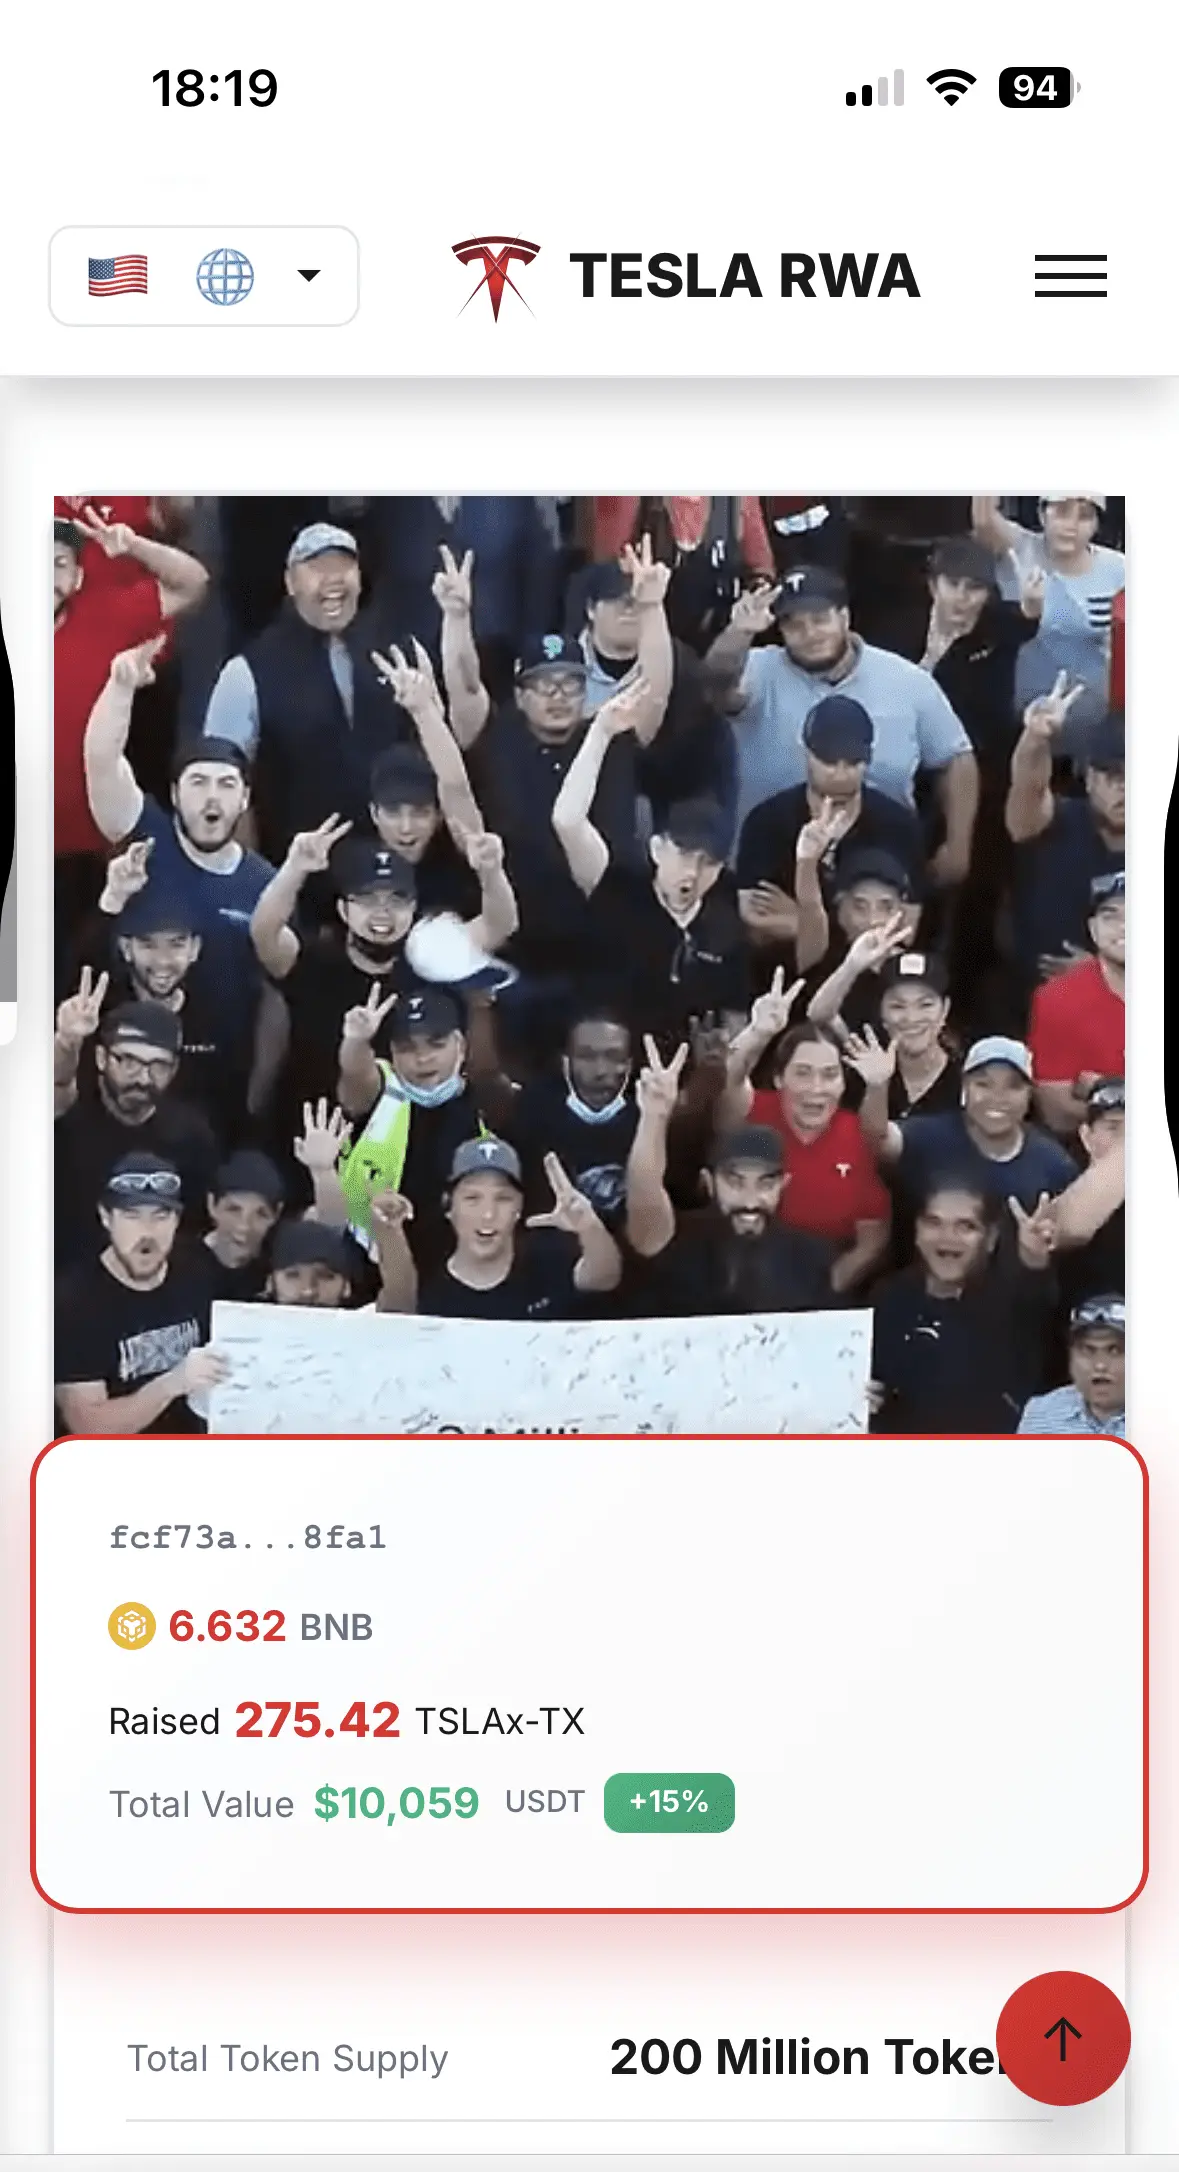Tap the crowd celebration photo

(x=589, y=965)
